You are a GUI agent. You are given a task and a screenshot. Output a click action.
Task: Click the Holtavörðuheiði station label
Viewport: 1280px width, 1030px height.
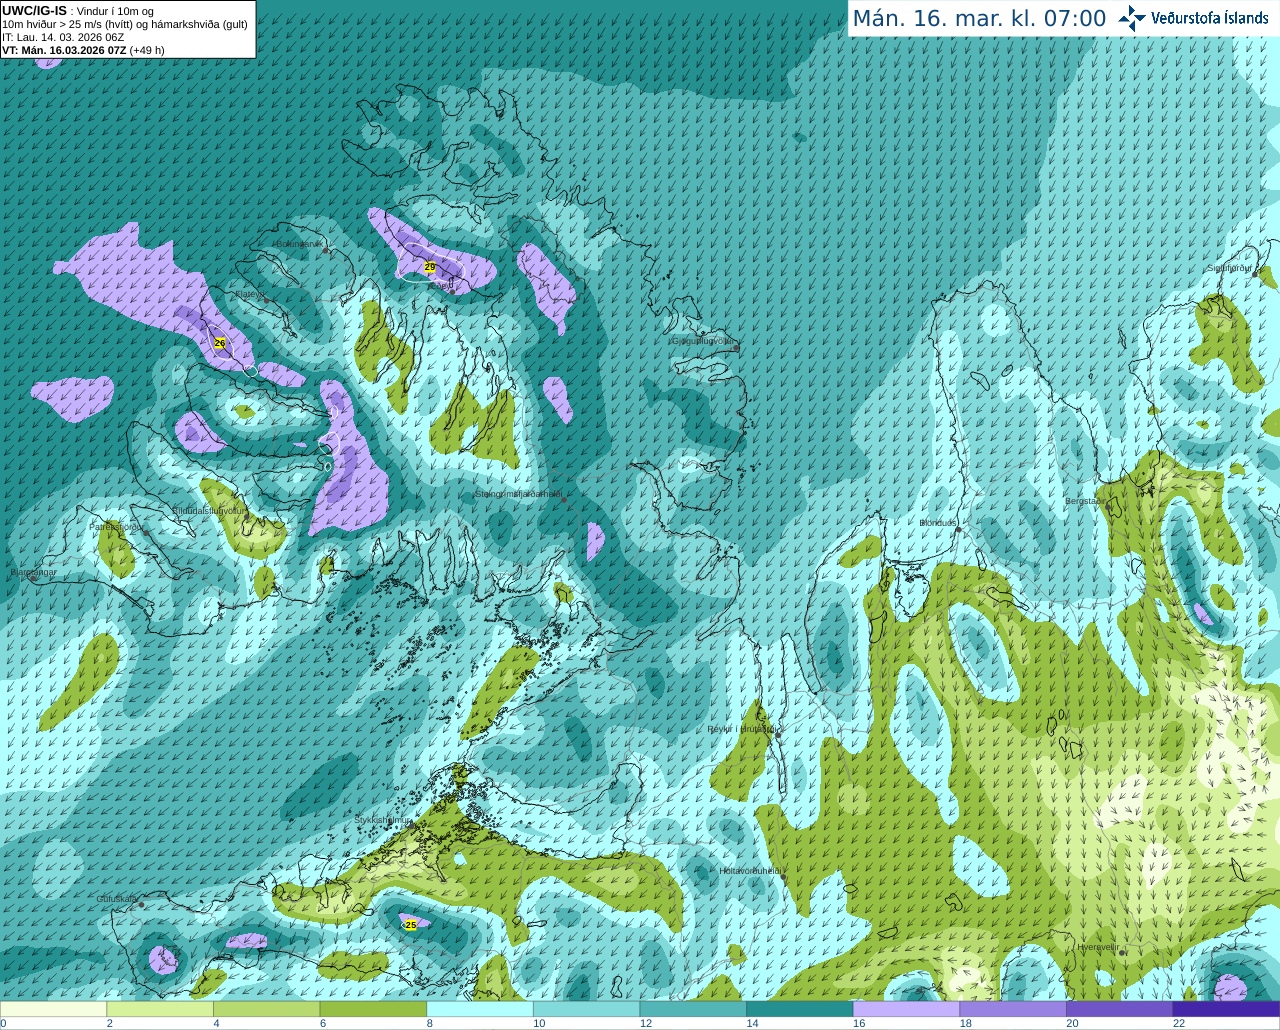click(x=750, y=871)
